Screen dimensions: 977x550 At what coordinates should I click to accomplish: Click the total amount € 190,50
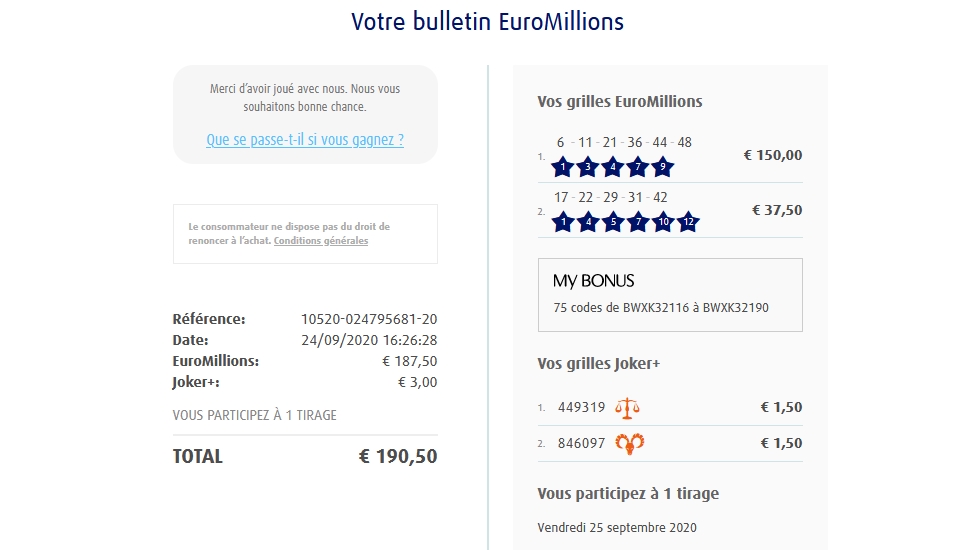click(397, 457)
